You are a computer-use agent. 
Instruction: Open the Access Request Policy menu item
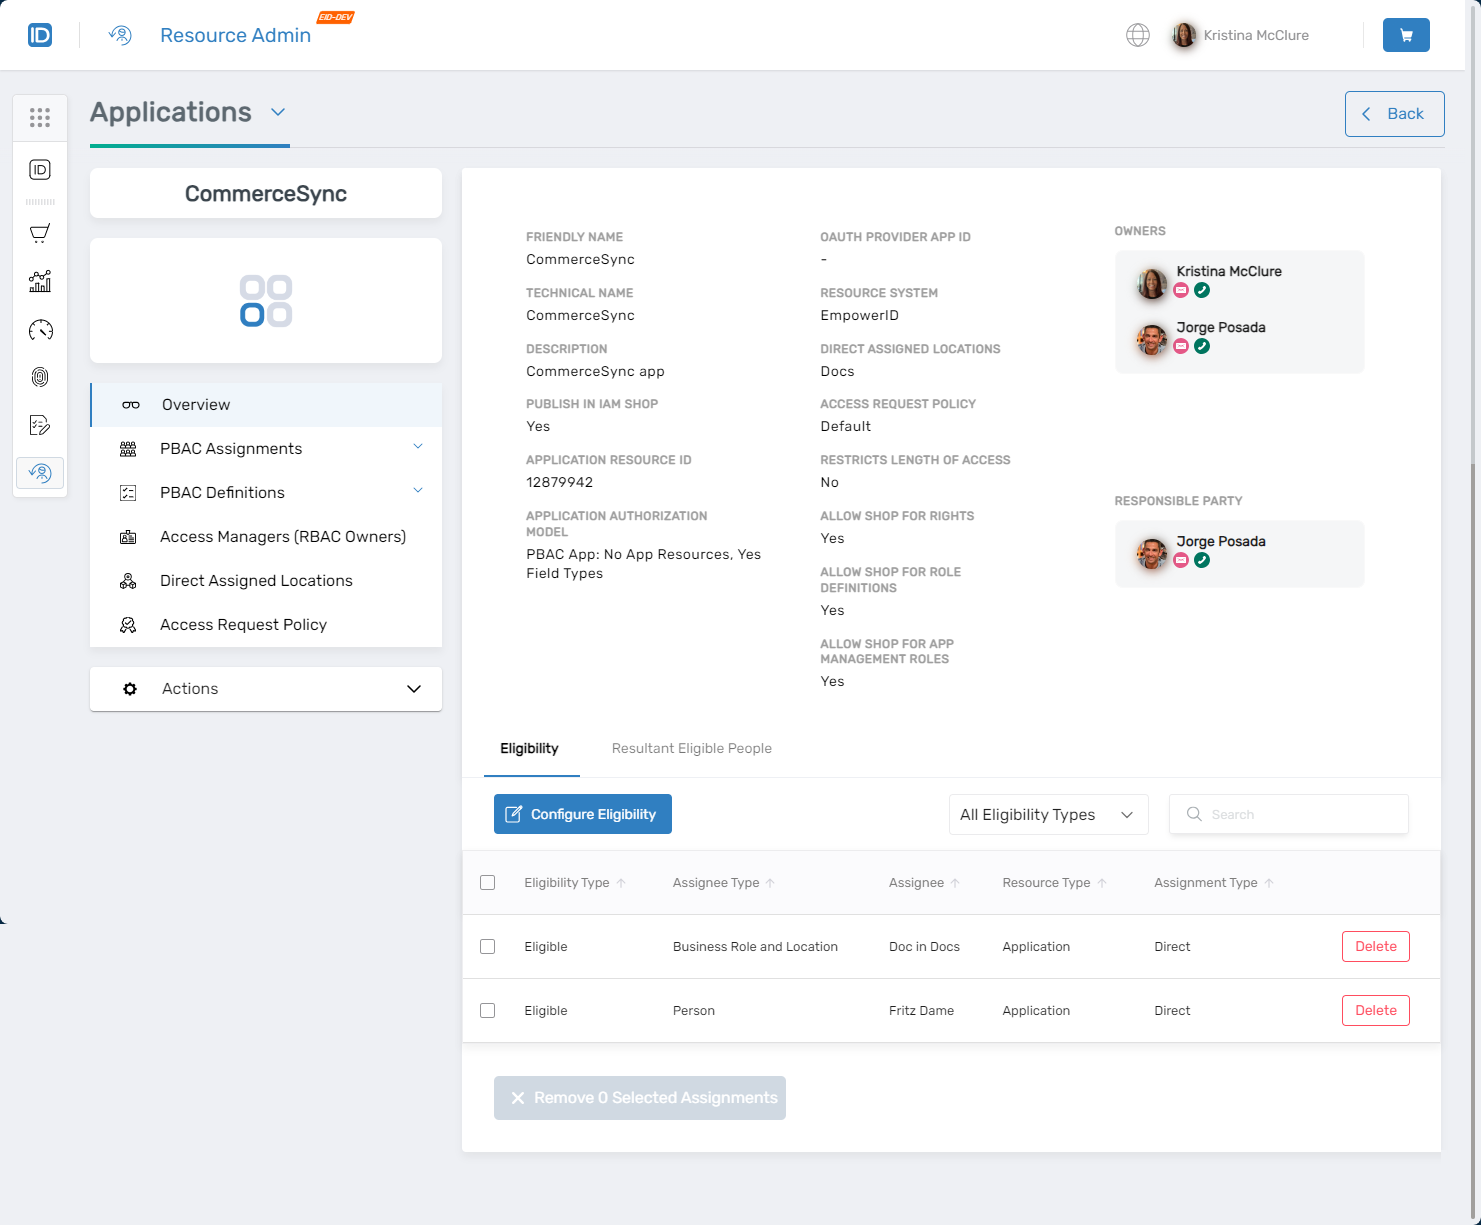[x=243, y=624]
